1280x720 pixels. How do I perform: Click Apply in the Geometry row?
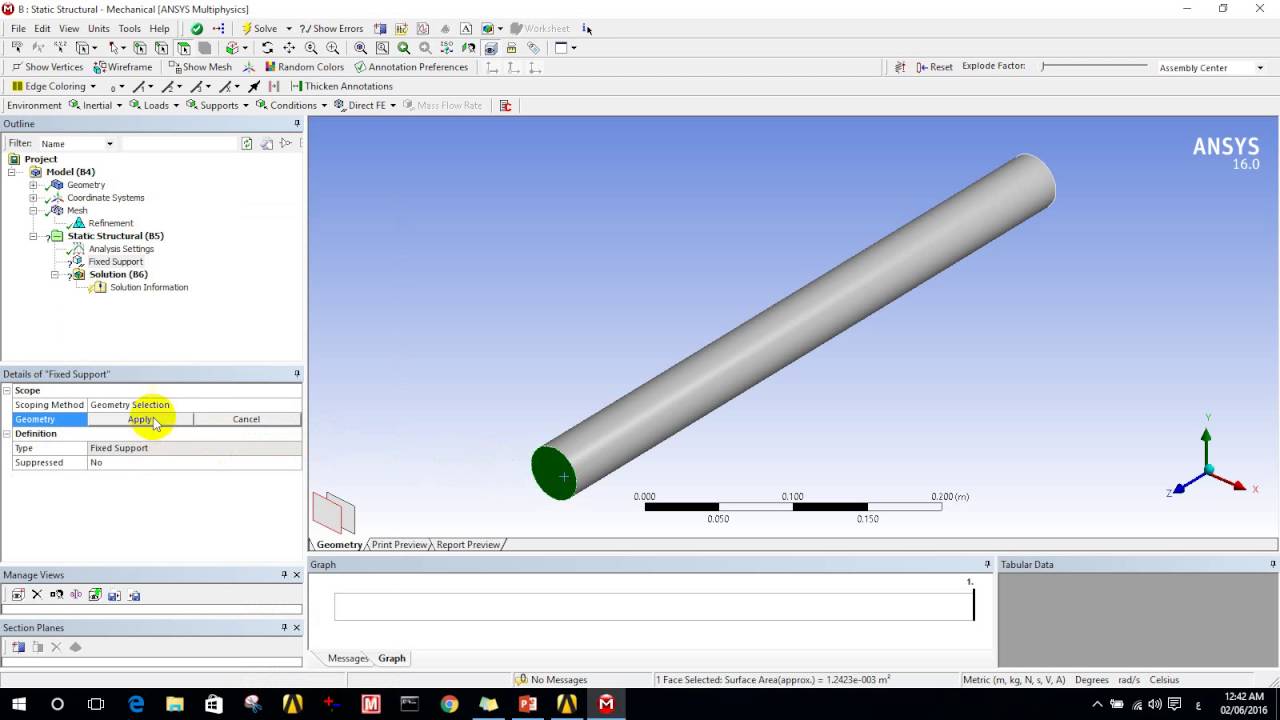(141, 419)
